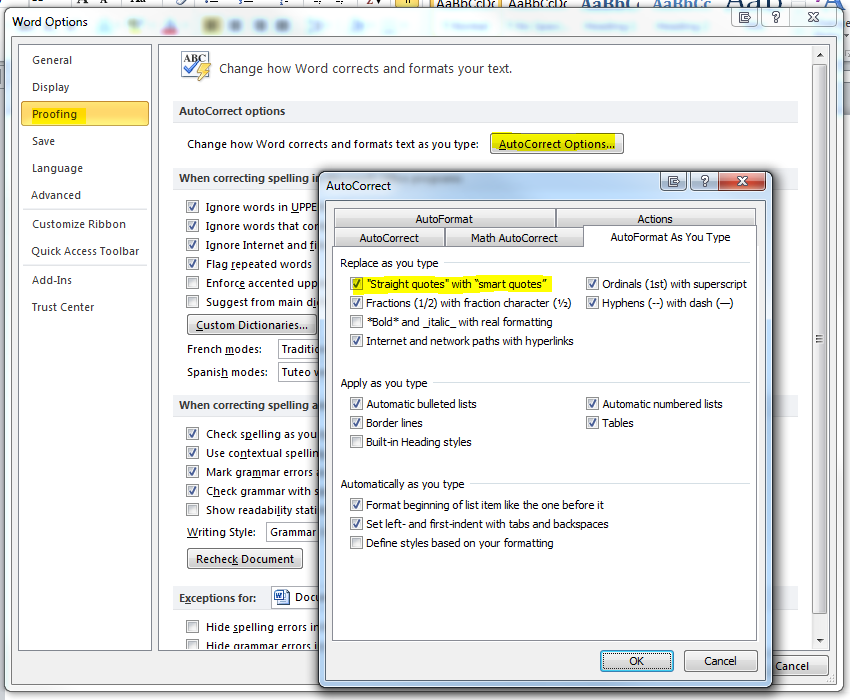Uncheck the Tables option
The width and height of the screenshot is (850, 700).
(x=592, y=422)
